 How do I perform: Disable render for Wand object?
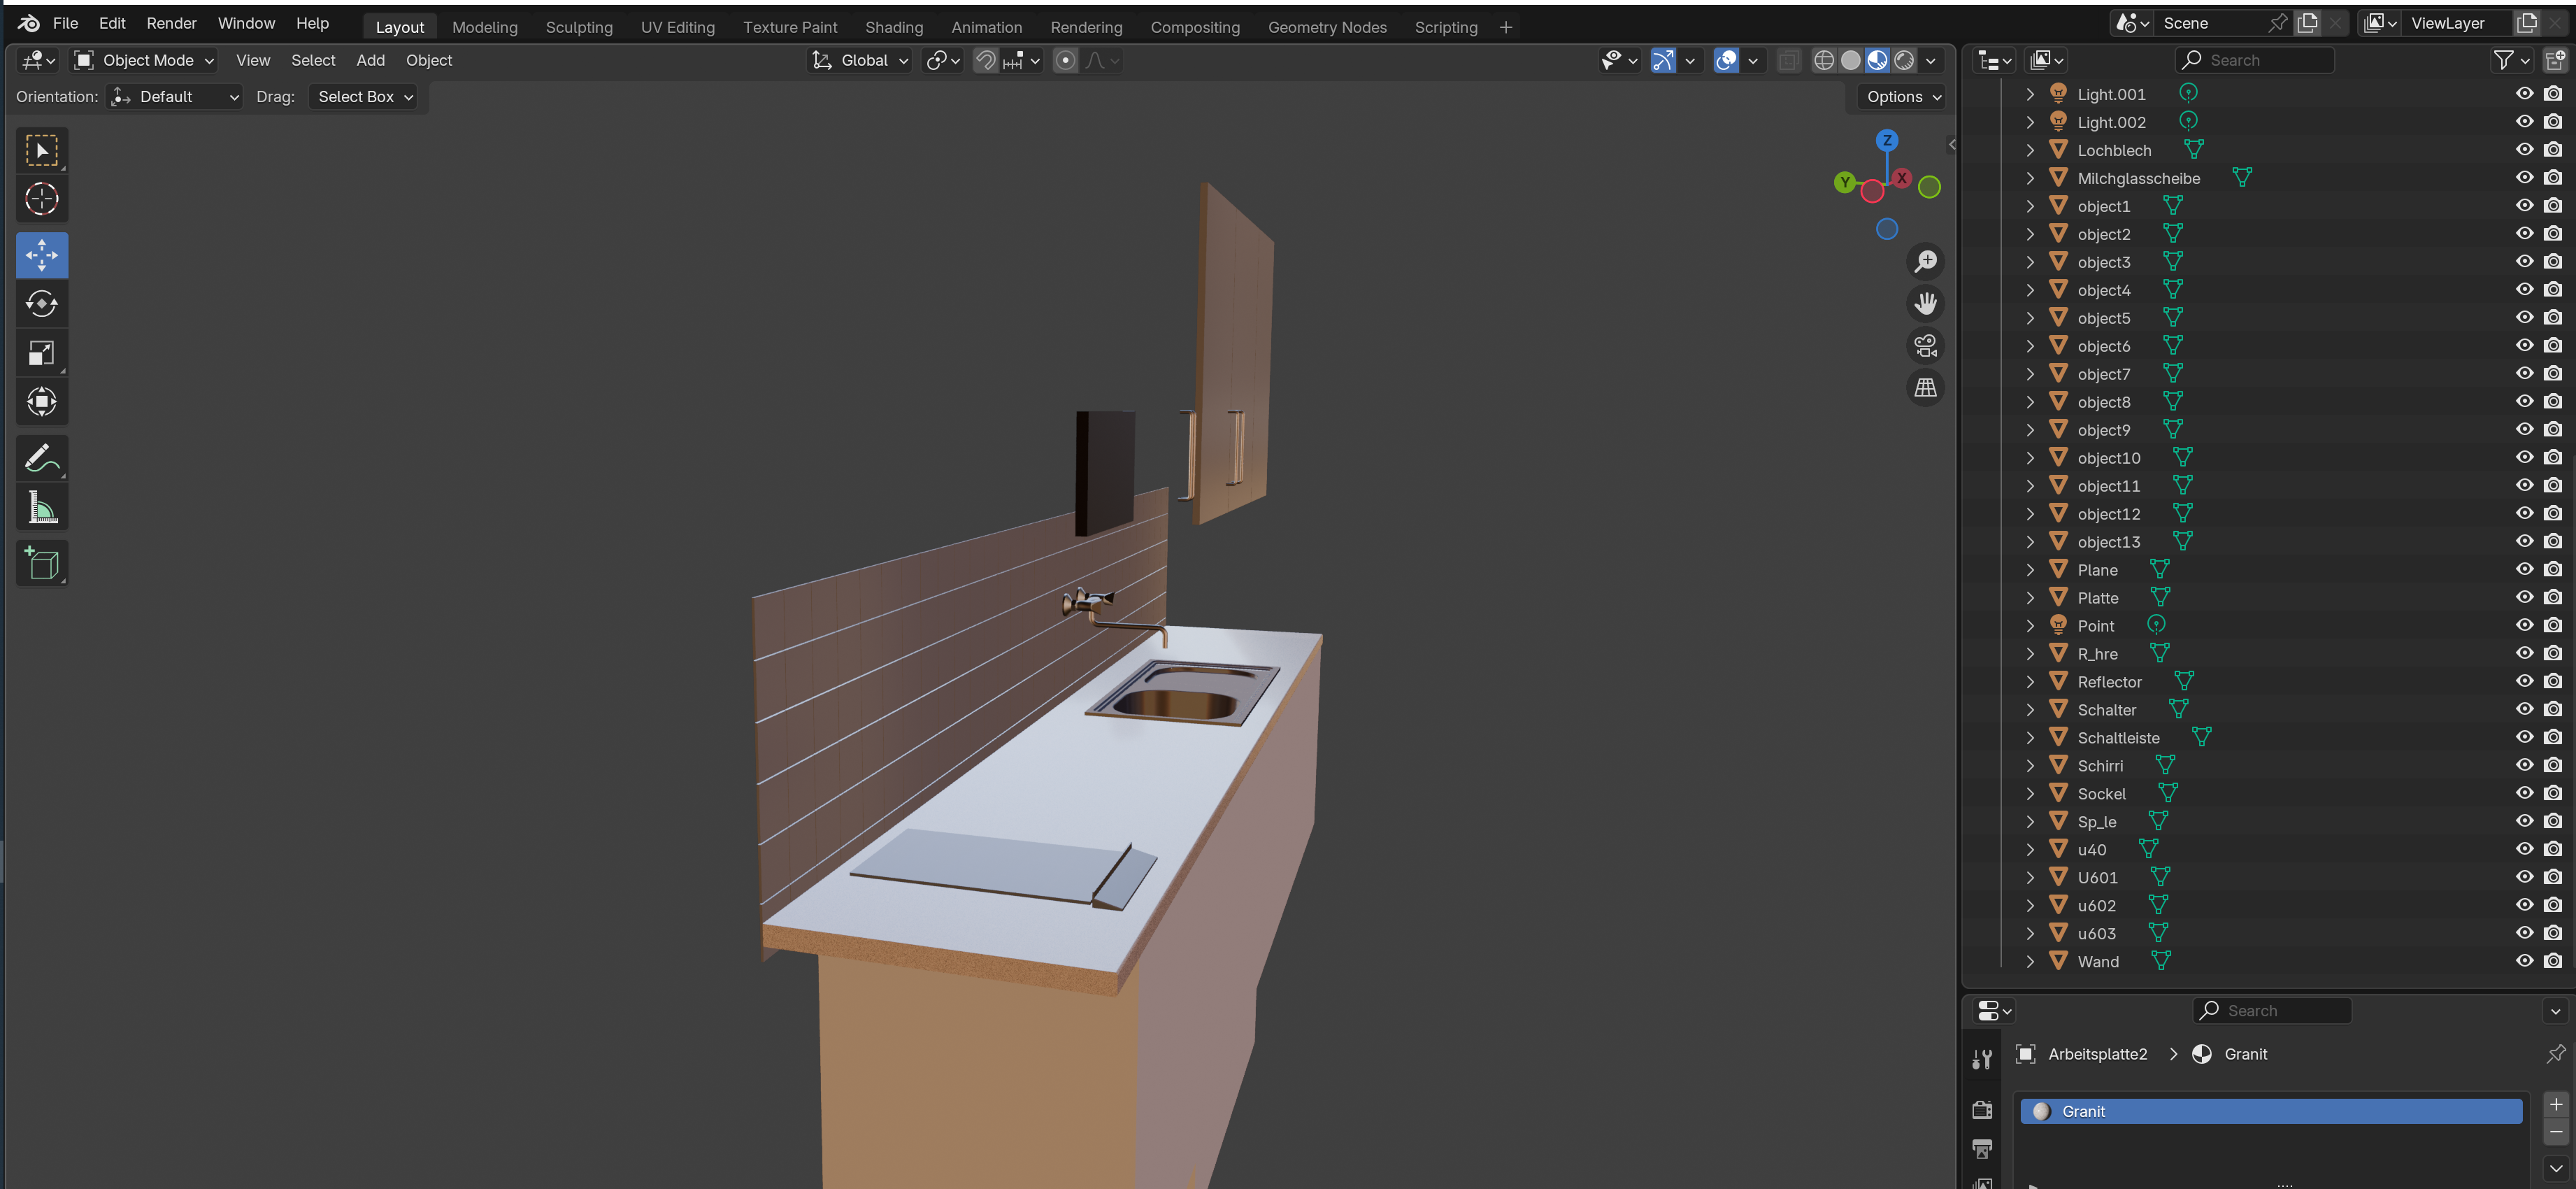(x=2552, y=961)
